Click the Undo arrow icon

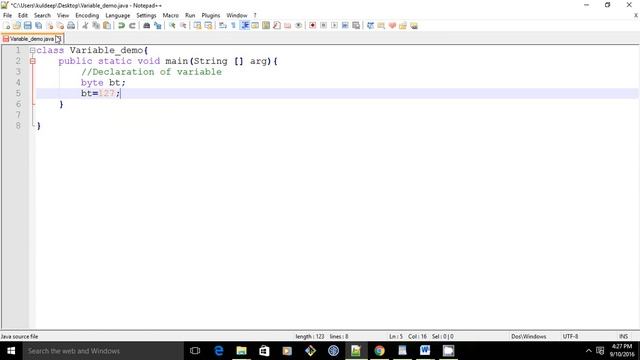coord(121,25)
